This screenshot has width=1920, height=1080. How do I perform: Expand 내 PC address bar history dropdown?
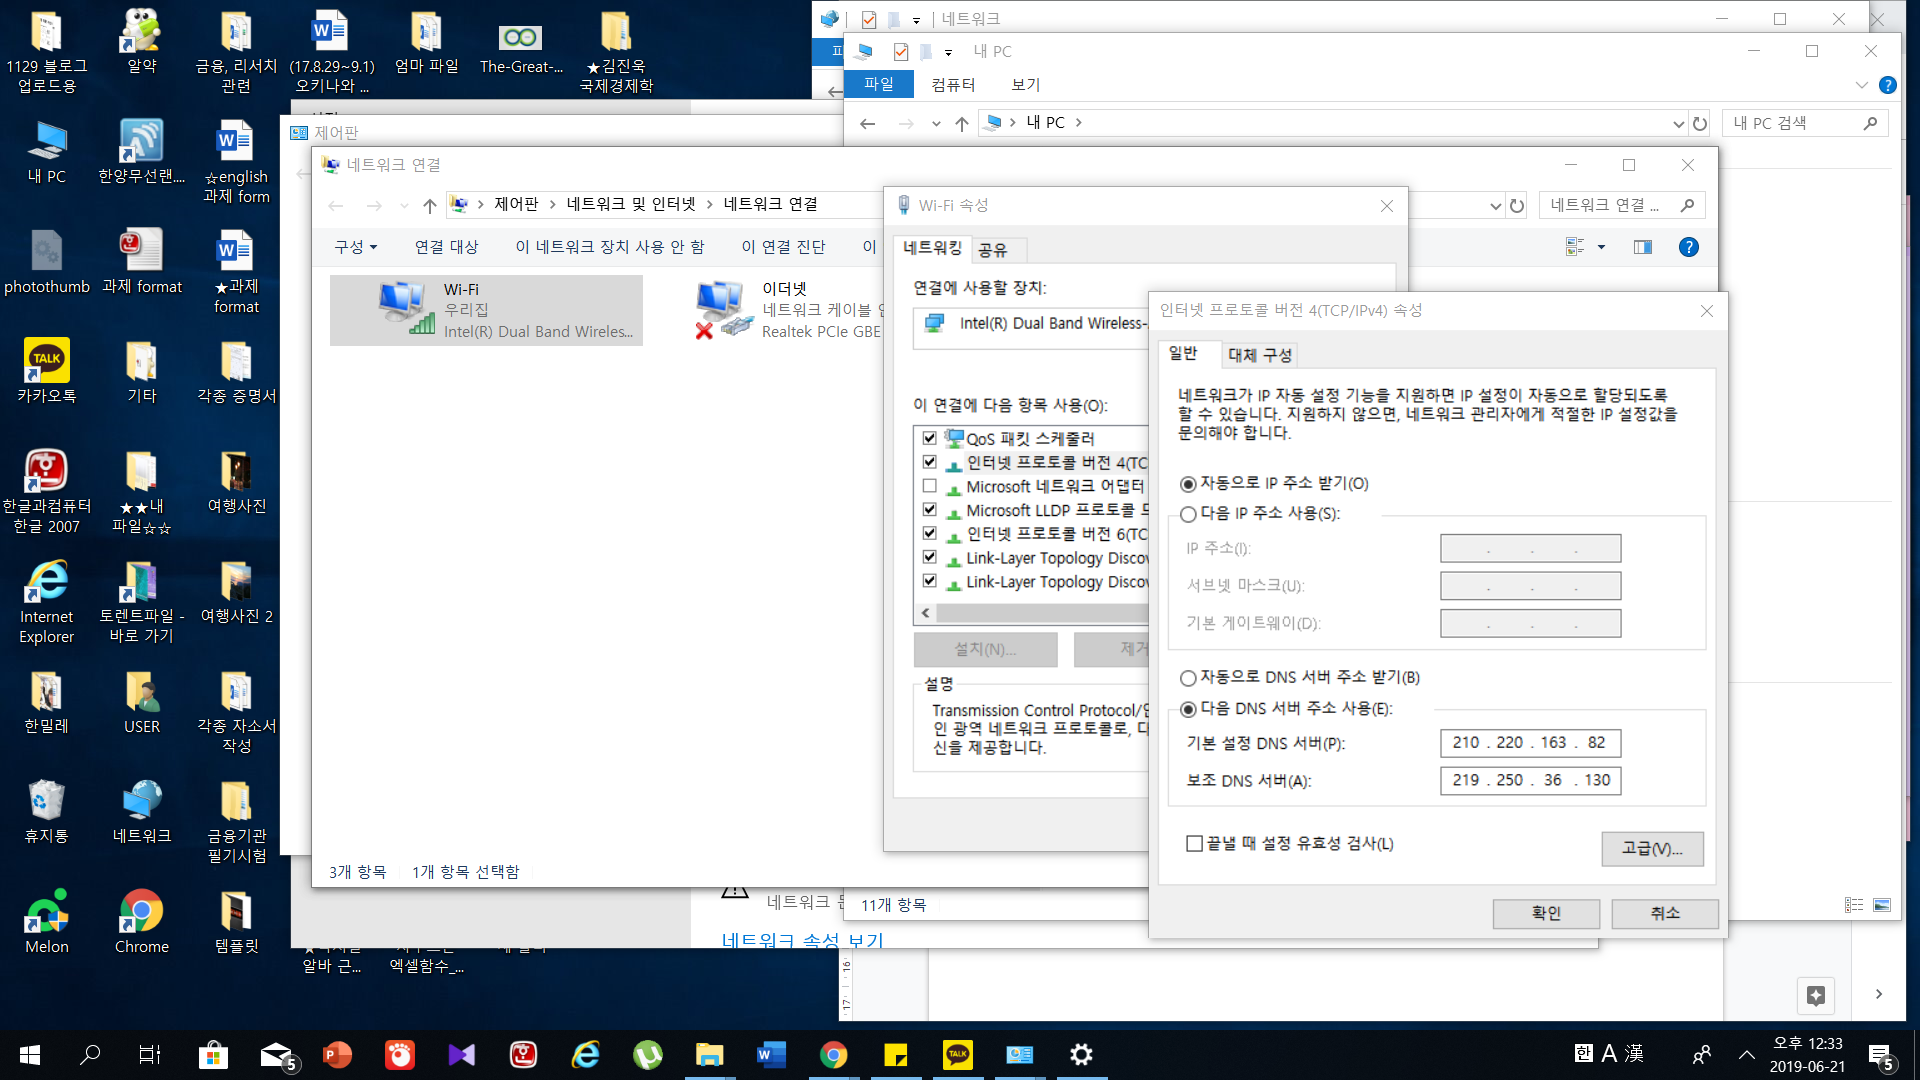tap(1678, 123)
